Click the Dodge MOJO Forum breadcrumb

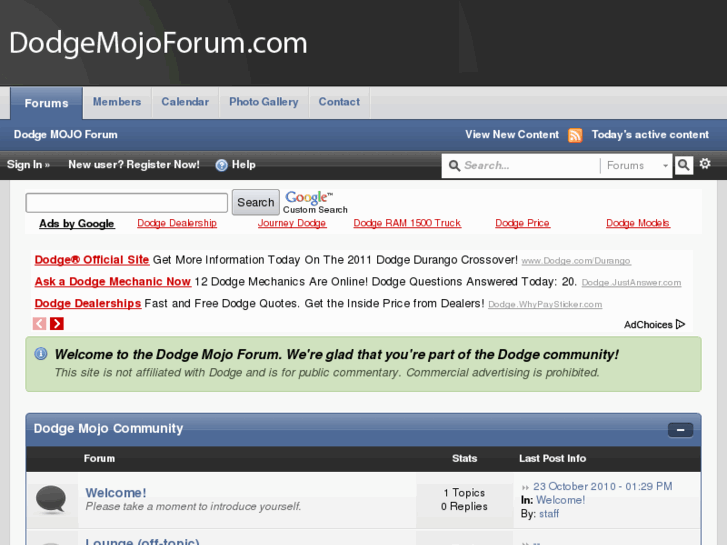coord(65,135)
